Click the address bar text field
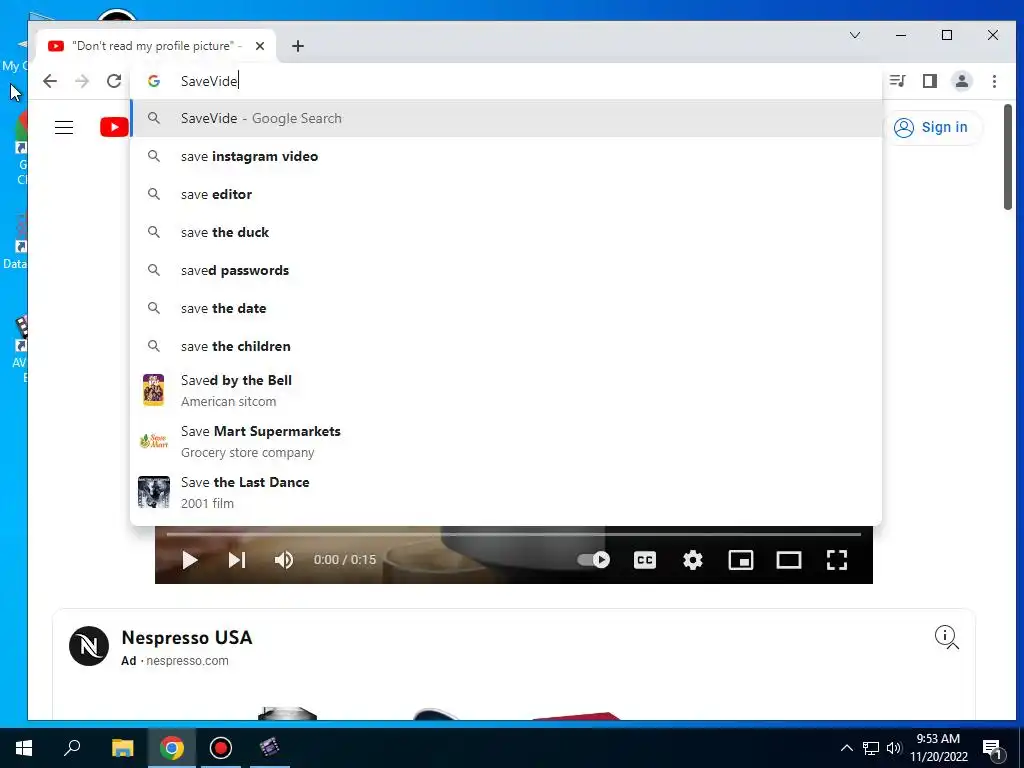Viewport: 1024px width, 768px height. click(x=506, y=81)
